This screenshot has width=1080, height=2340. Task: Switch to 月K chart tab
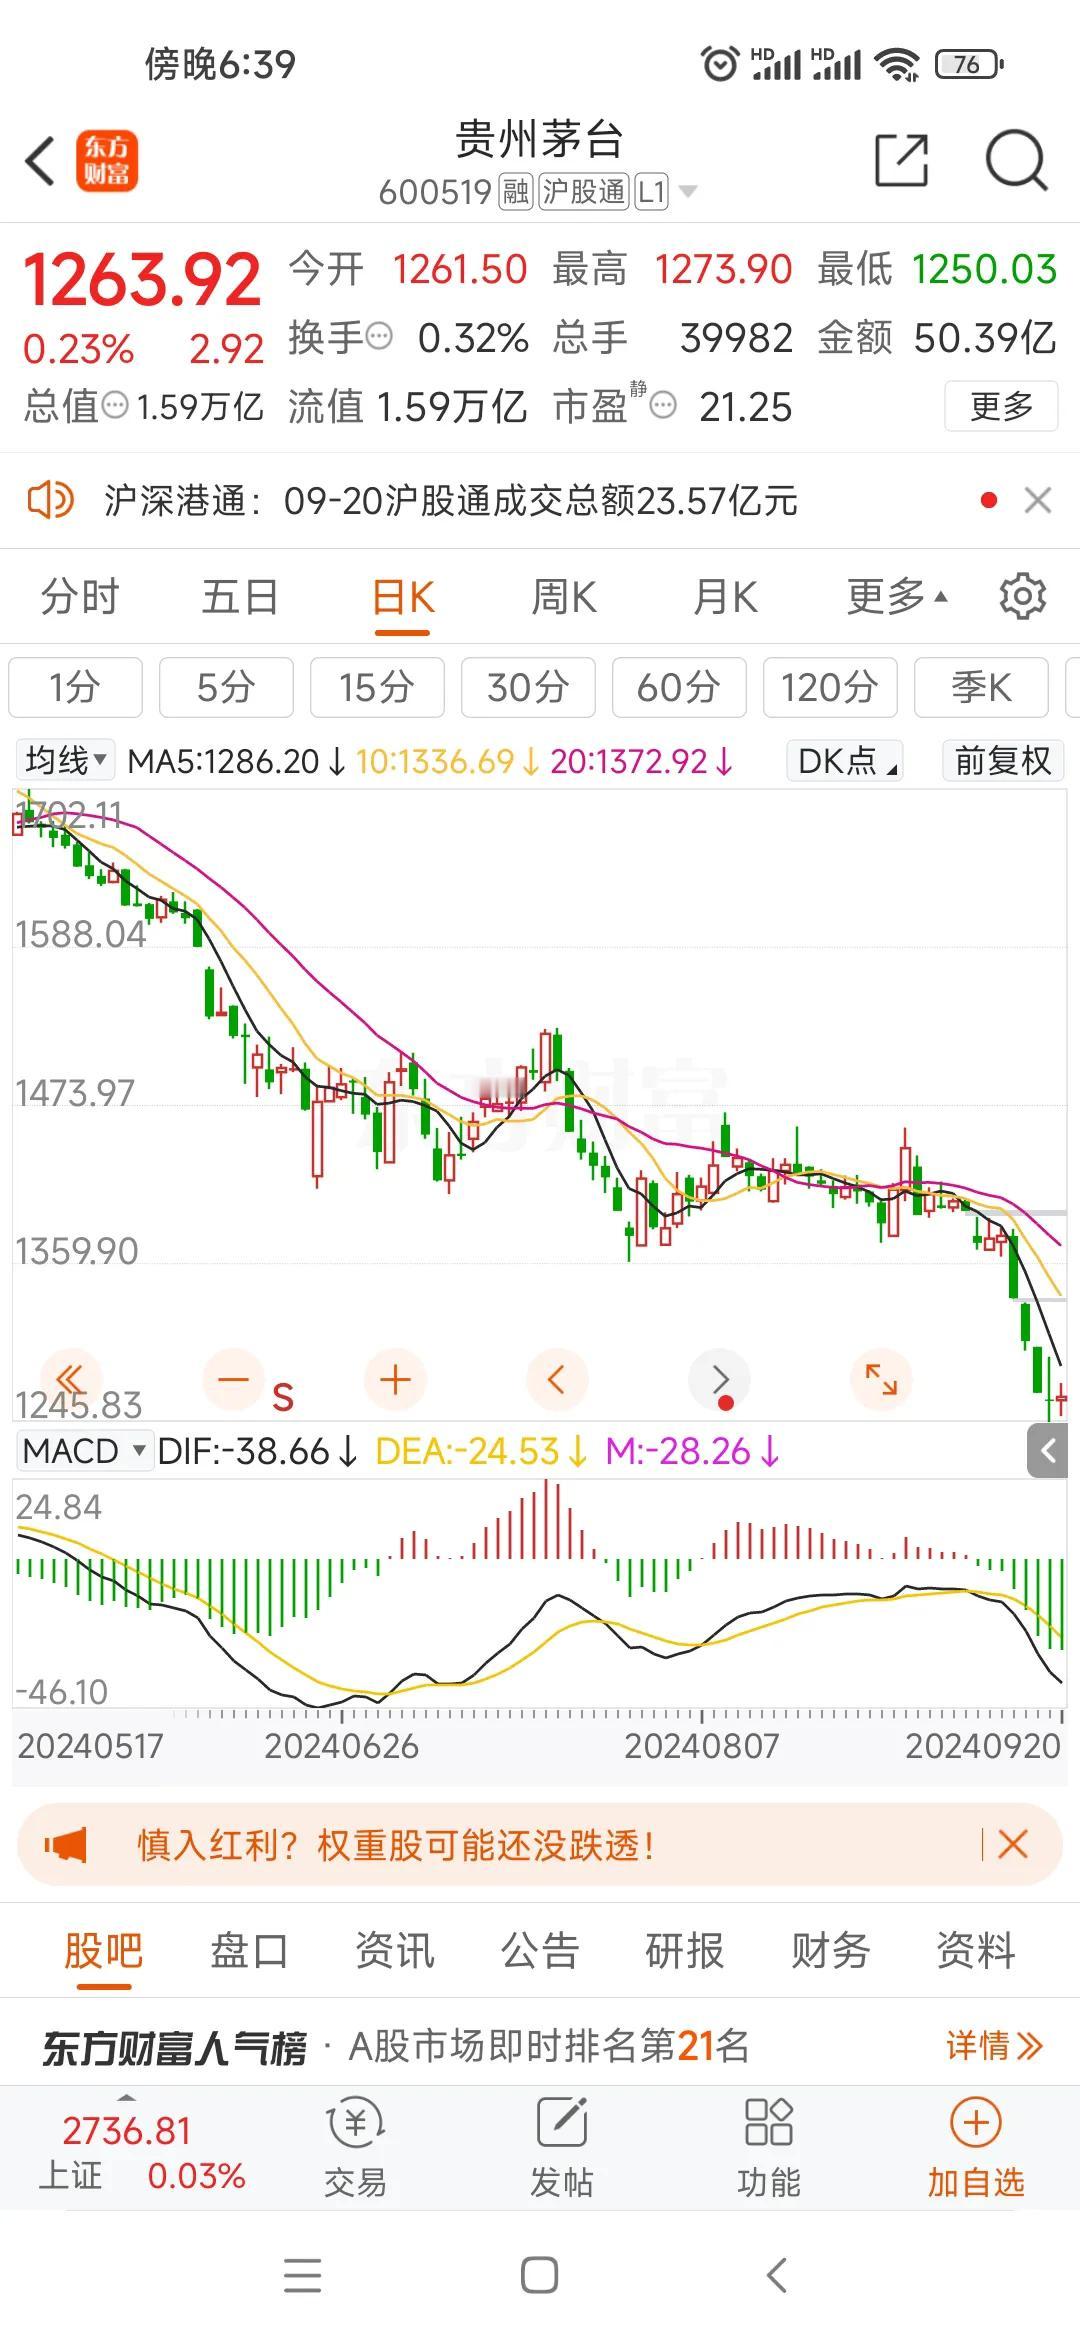click(x=726, y=597)
